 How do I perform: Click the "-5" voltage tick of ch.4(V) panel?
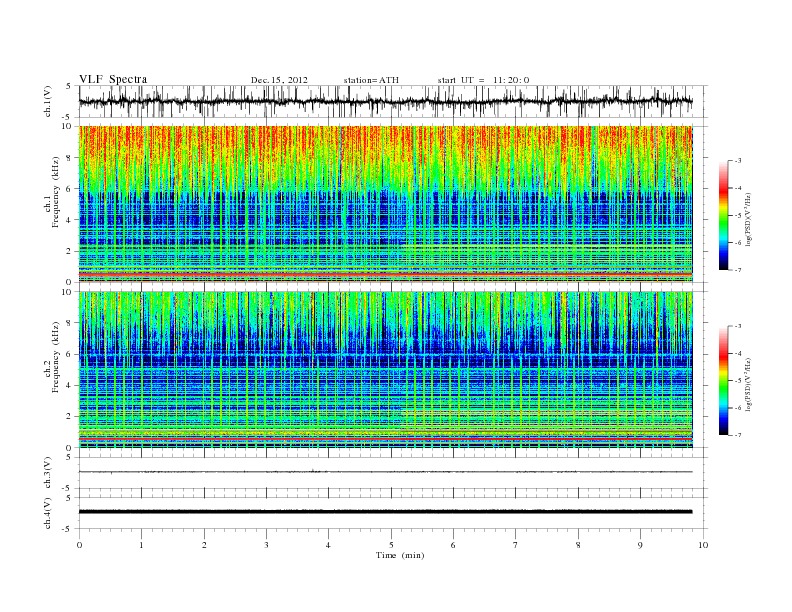tap(68, 529)
